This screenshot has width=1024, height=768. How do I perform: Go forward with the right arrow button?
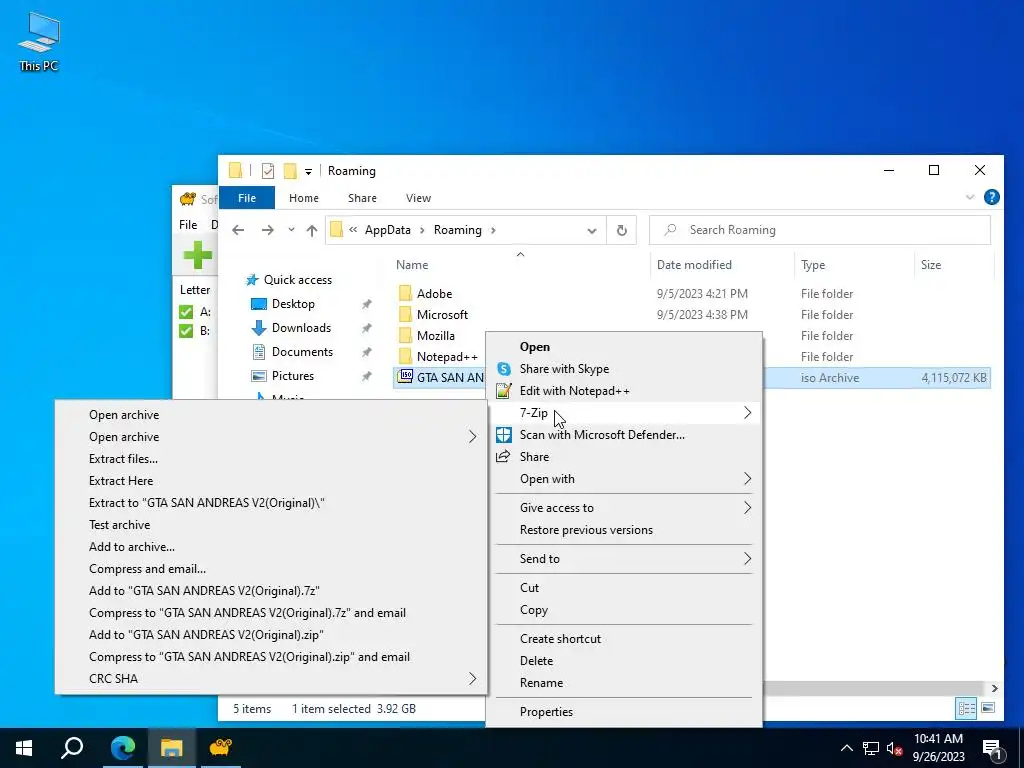[267, 230]
